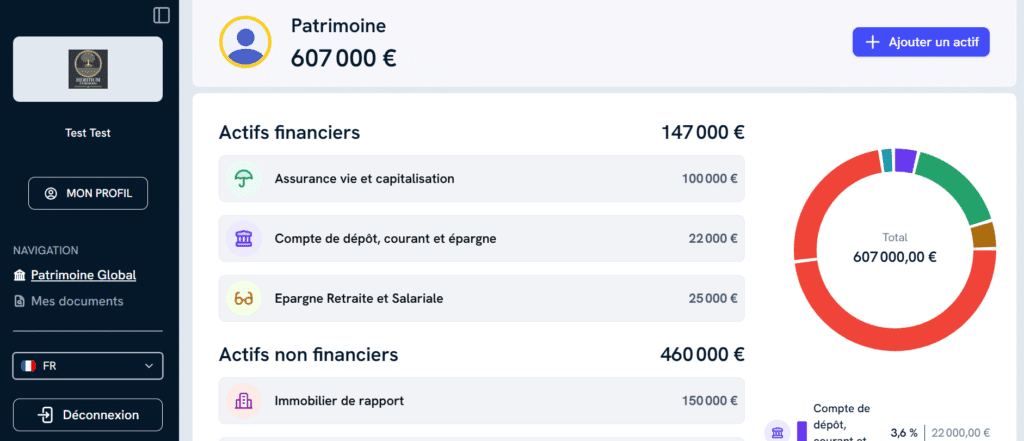Click the MON PROFIL button
This screenshot has width=1024, height=441.
click(88, 193)
